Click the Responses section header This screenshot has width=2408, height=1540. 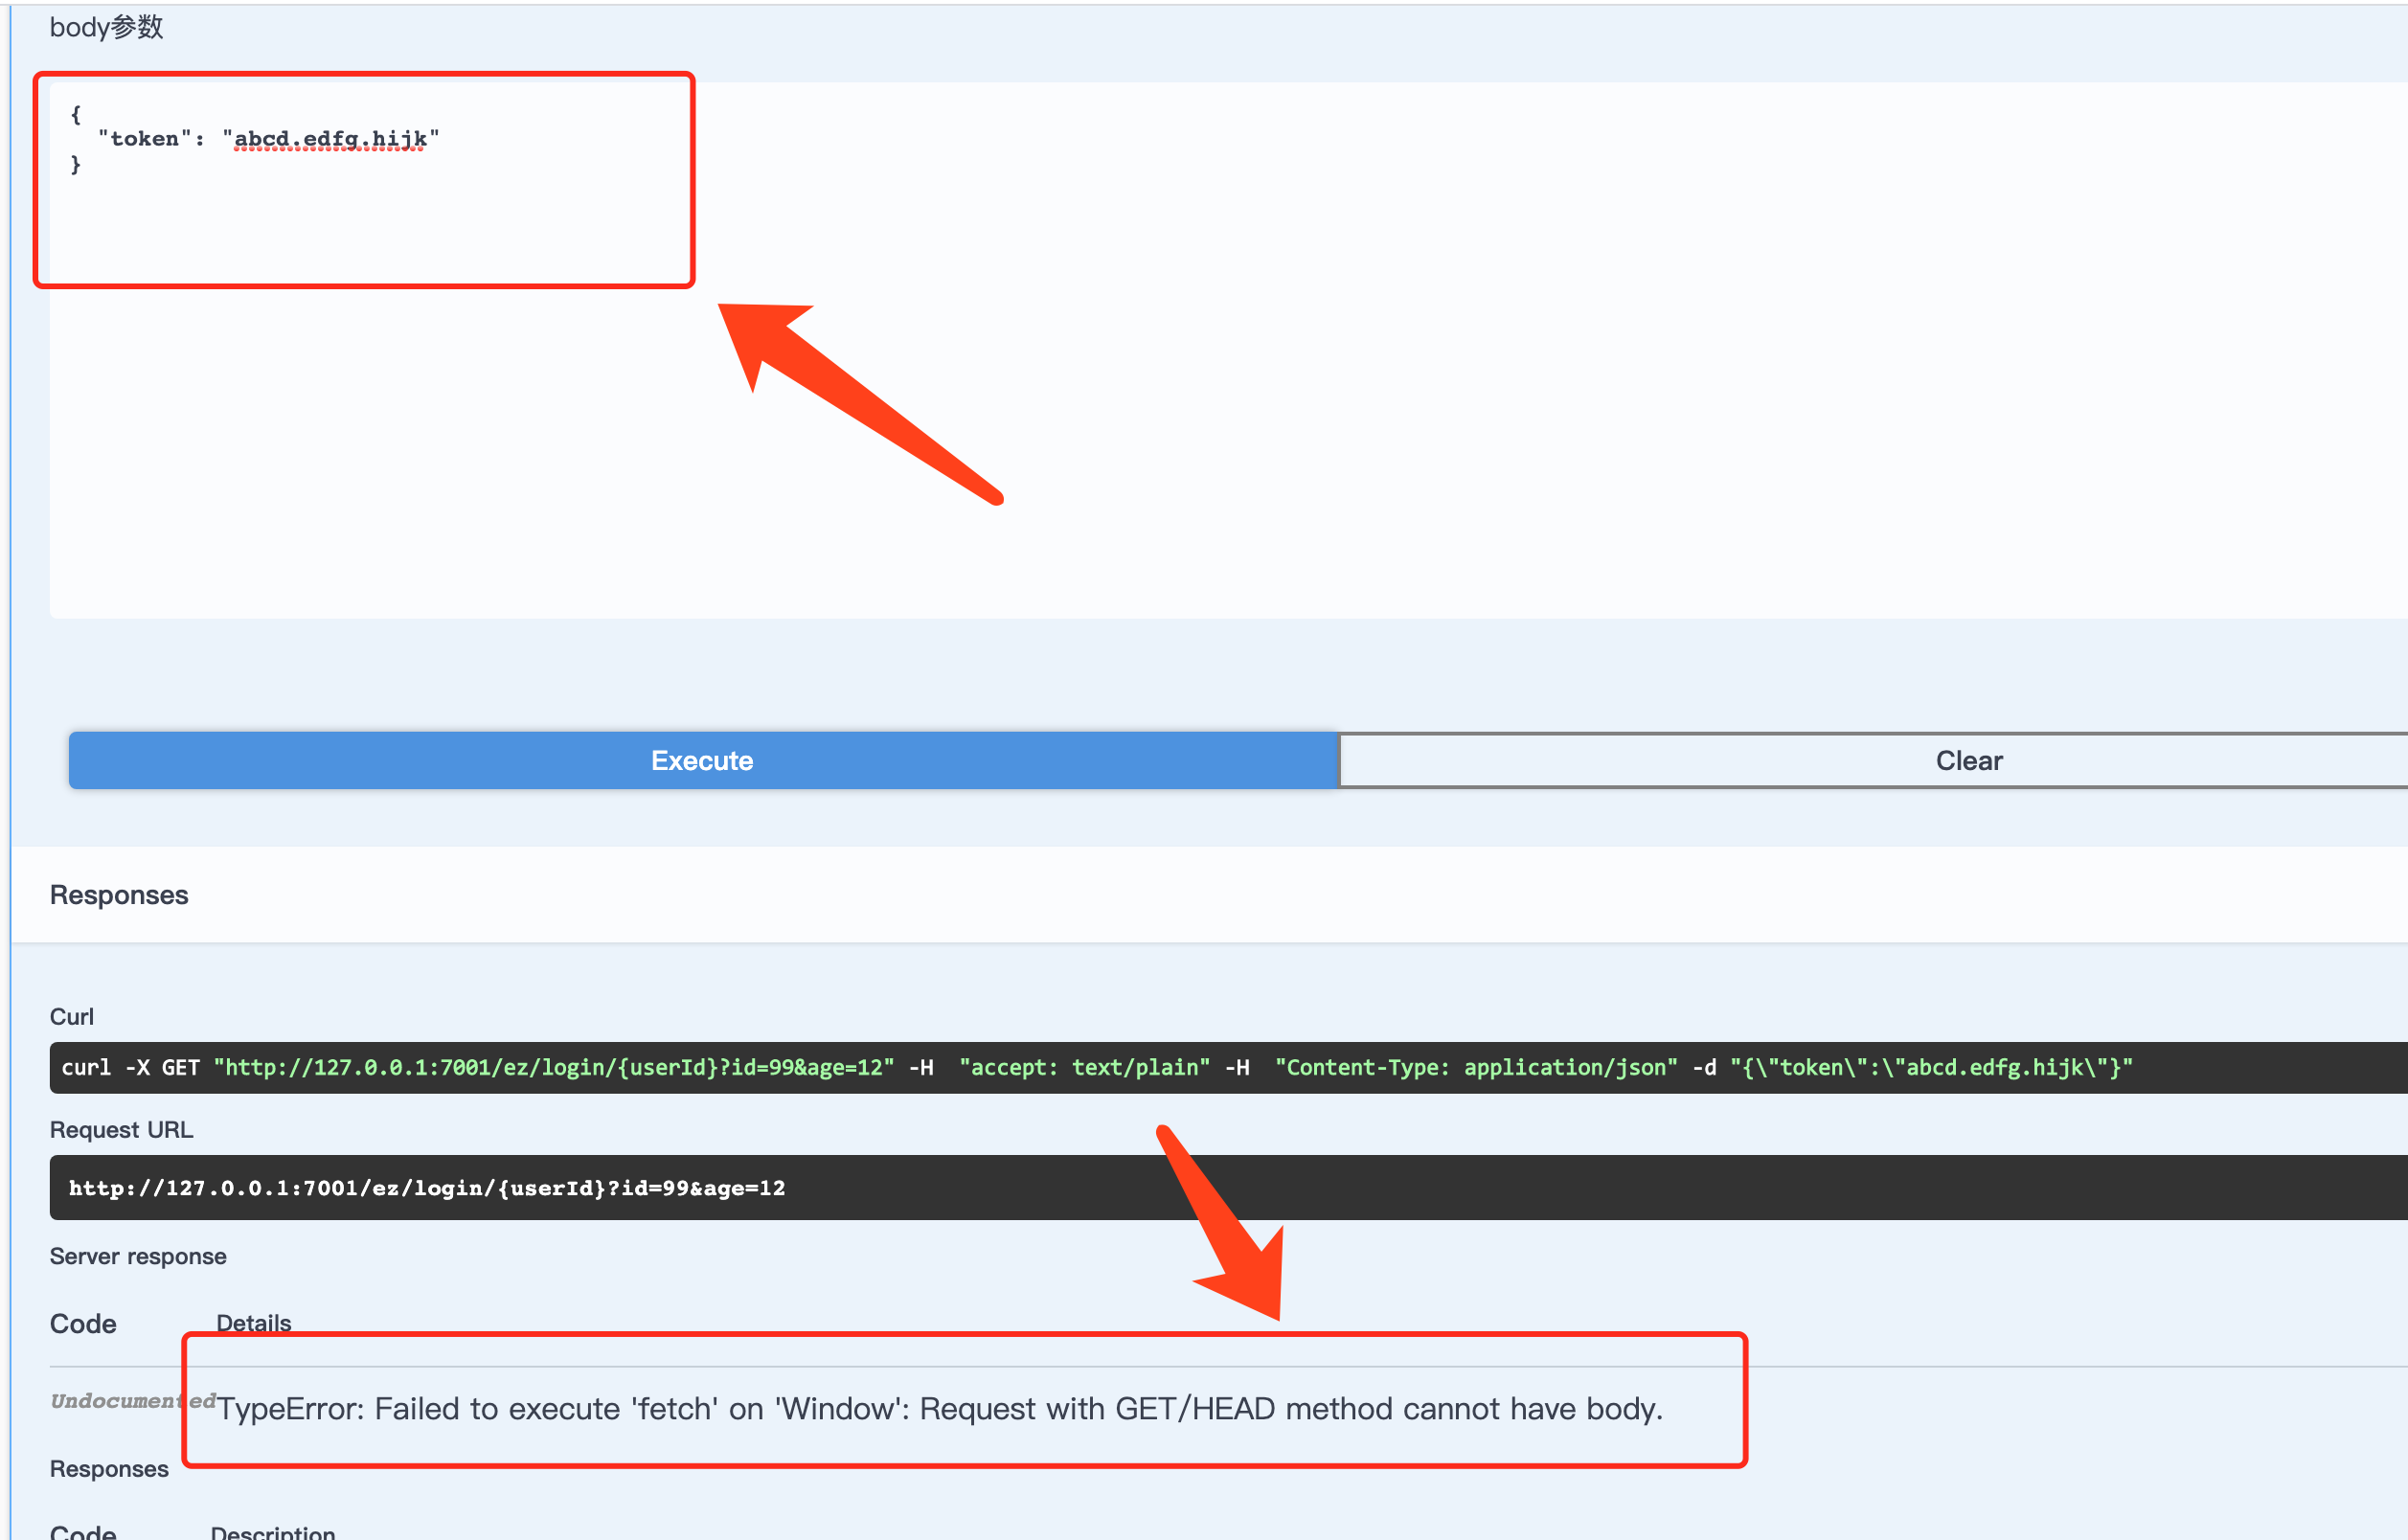click(119, 895)
